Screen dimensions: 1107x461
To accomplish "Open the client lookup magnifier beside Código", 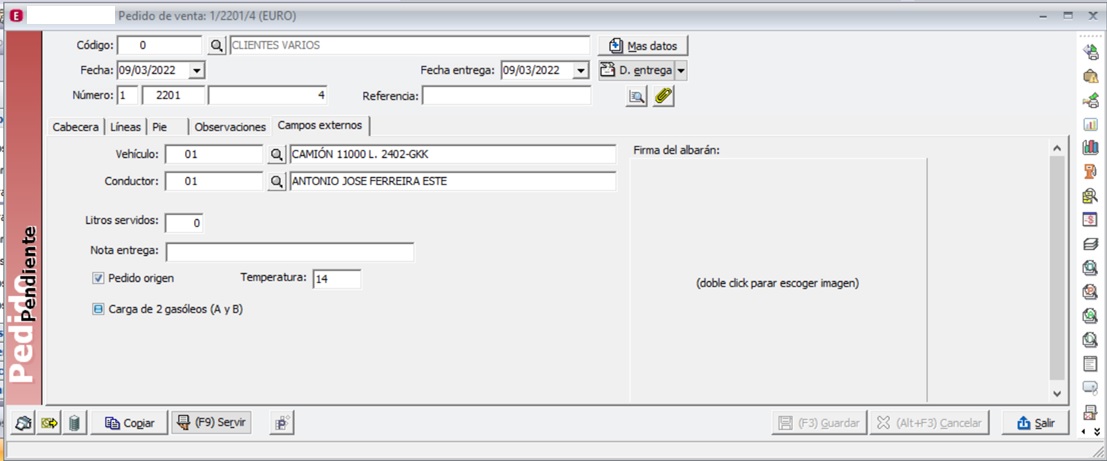I will pos(217,46).
